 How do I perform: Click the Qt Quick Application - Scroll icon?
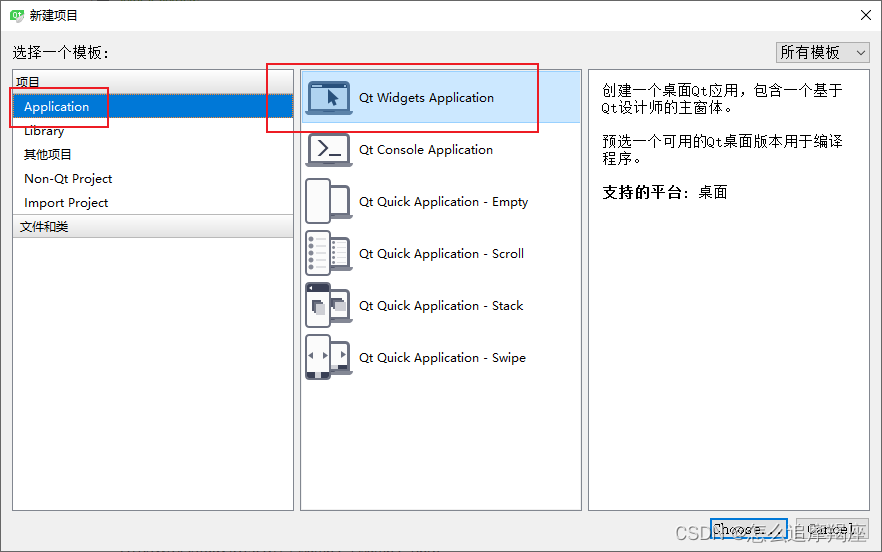point(329,253)
